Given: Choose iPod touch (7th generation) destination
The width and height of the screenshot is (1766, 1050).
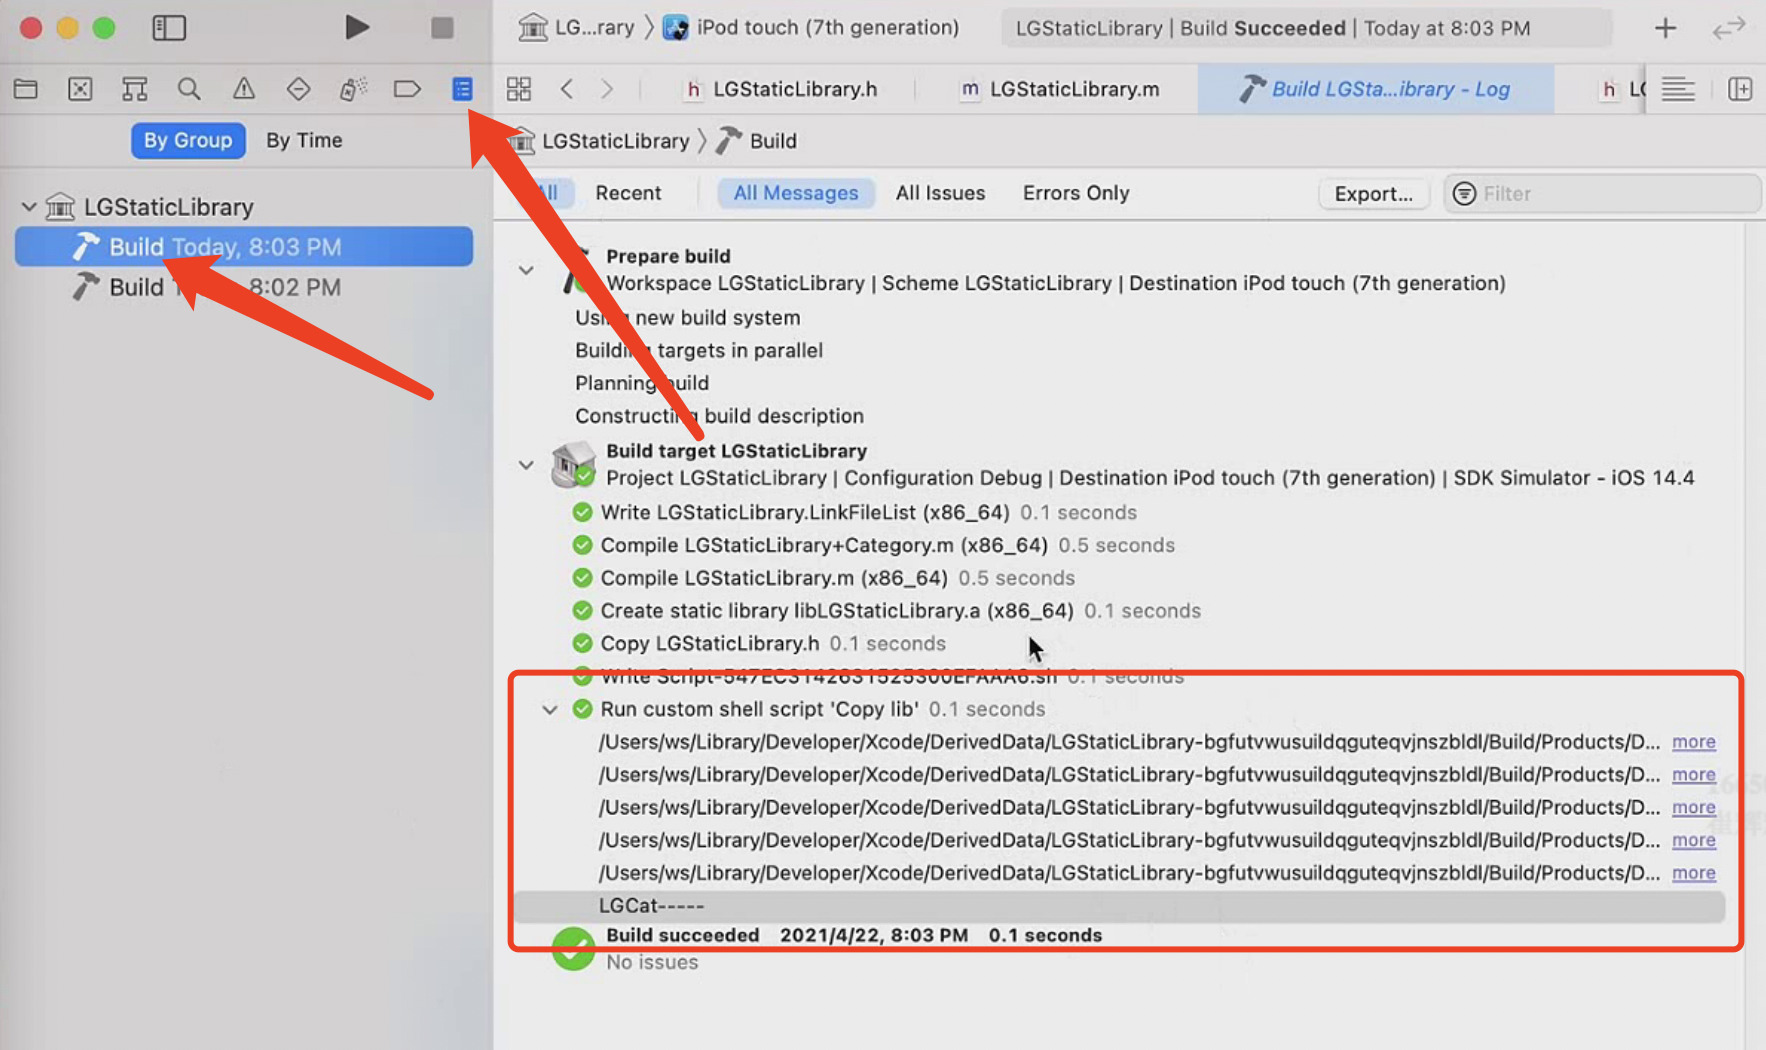Looking at the screenshot, I should tap(811, 27).
